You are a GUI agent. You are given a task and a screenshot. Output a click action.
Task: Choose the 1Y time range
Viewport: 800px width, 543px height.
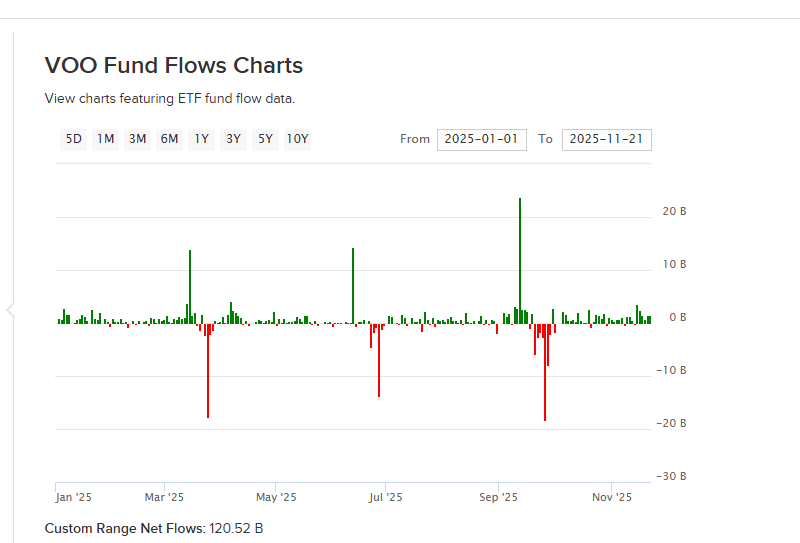(202, 139)
